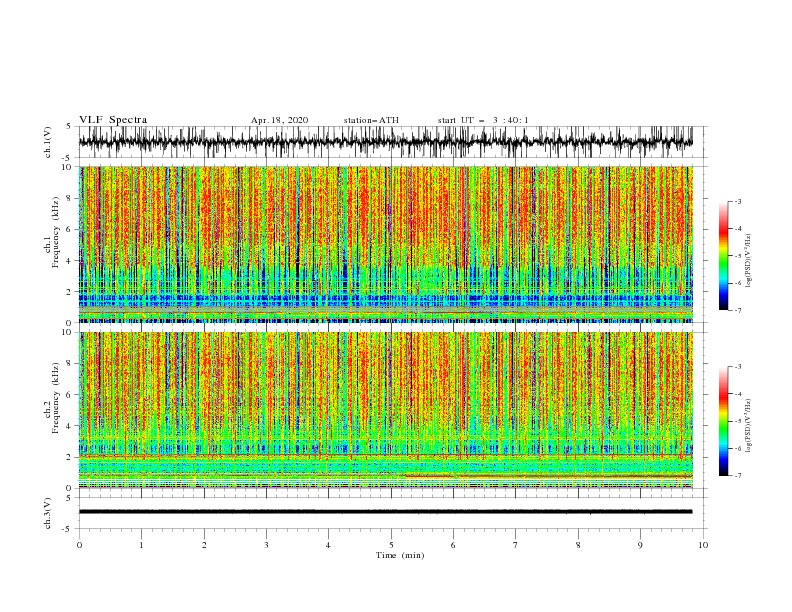Click time axis tick label "10"

pyautogui.click(x=703, y=545)
